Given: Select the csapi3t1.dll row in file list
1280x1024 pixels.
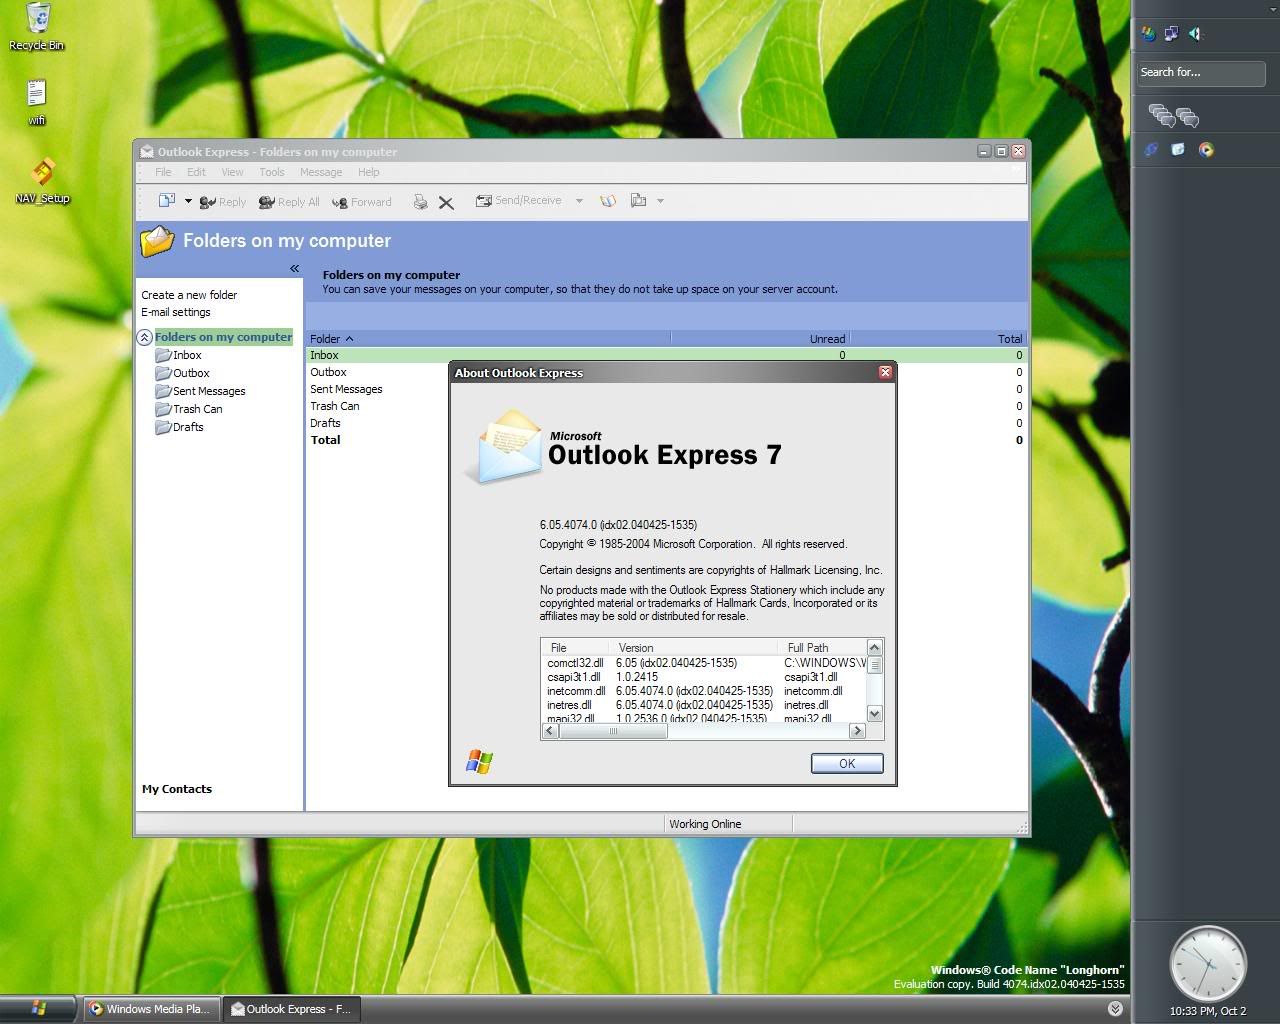Looking at the screenshot, I should 704,677.
